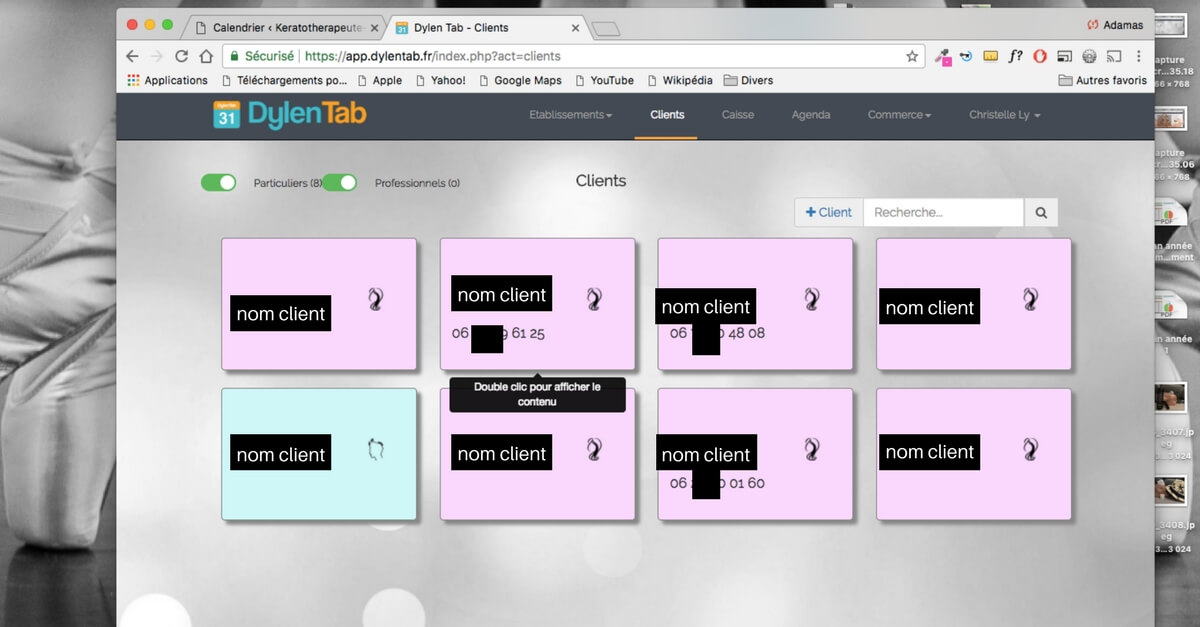Reload the page with the refresh icon
The image size is (1200, 627).
tap(181, 57)
